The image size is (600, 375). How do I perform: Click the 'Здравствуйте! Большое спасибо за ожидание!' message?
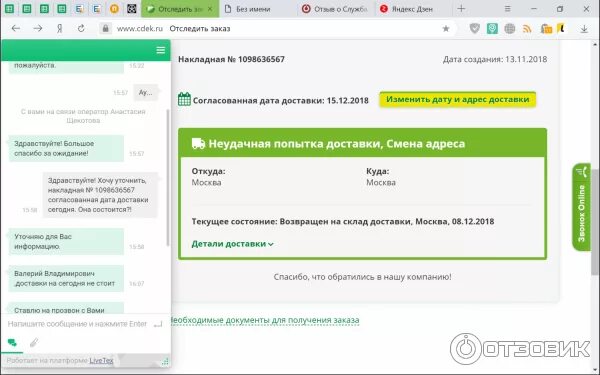tap(66, 148)
